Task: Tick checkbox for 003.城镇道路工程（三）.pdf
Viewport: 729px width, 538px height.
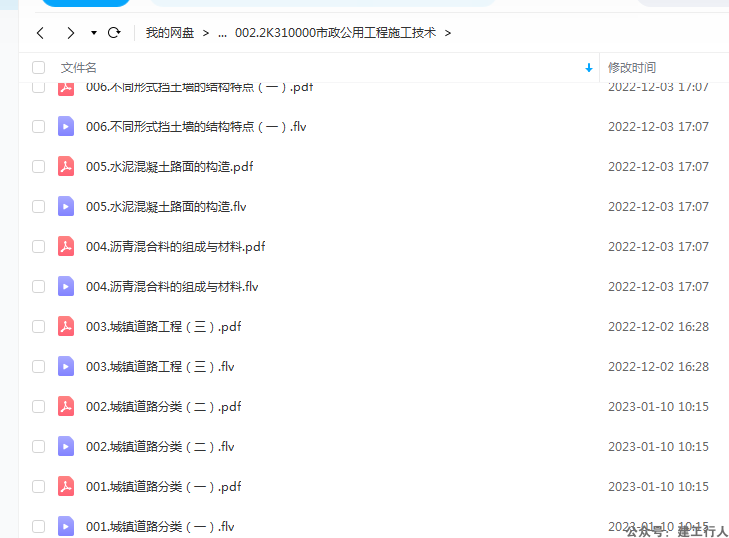Action: coord(39,326)
